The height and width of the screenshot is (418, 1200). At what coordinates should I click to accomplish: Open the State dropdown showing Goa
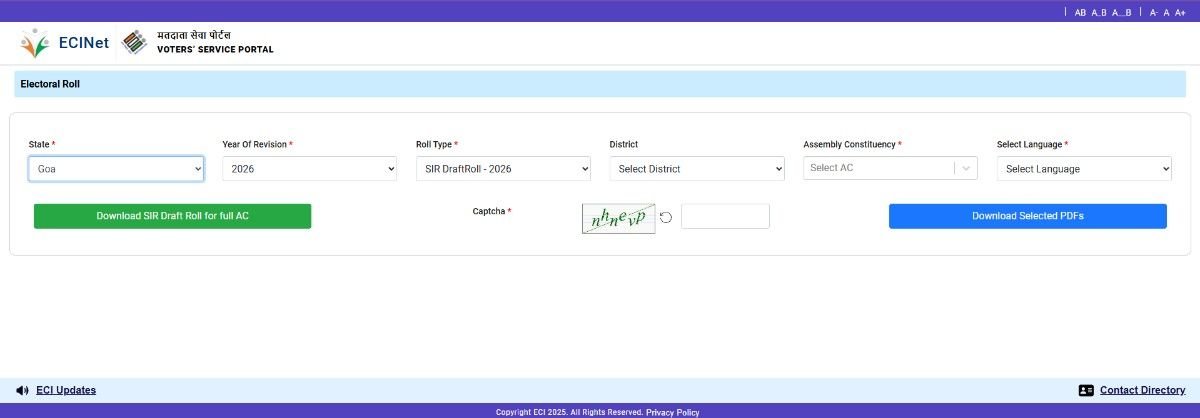pyautogui.click(x=116, y=169)
